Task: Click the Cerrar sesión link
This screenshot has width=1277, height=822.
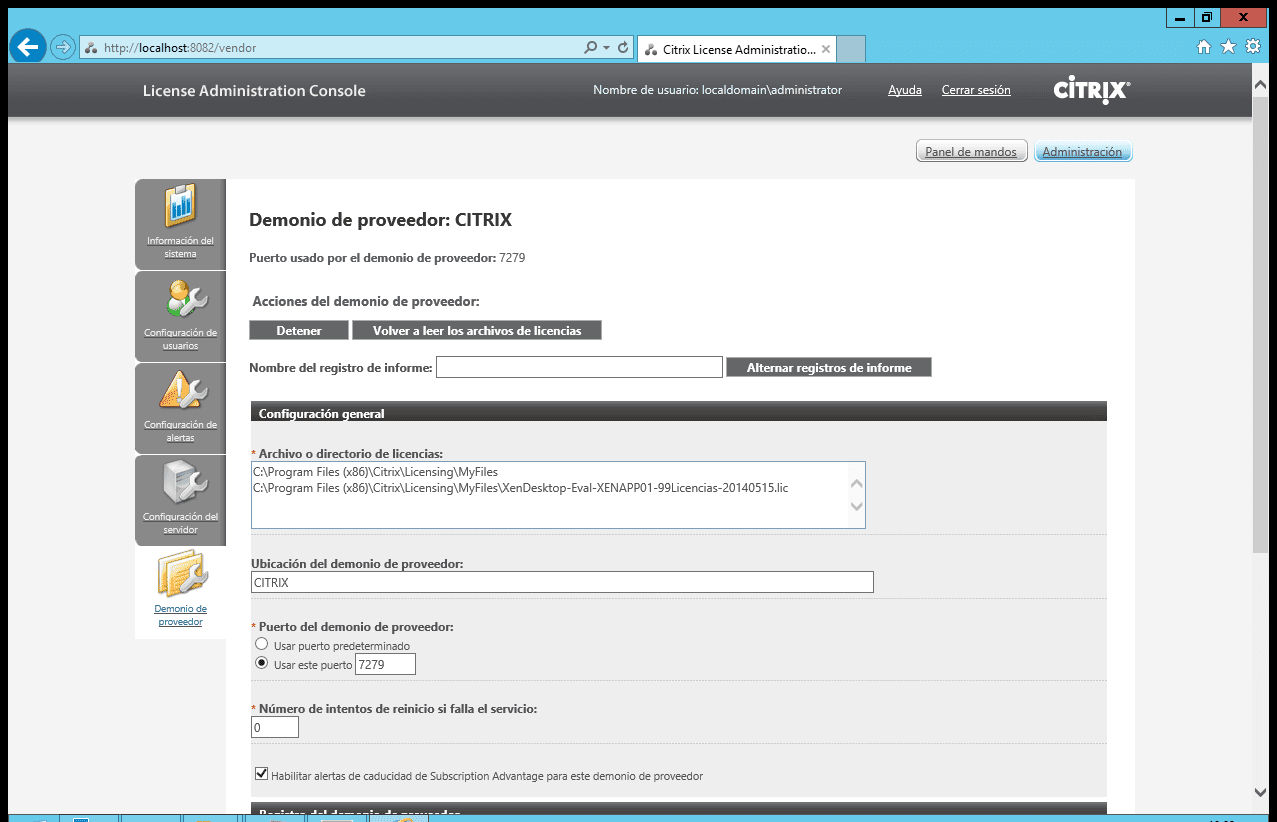Action: 975,90
